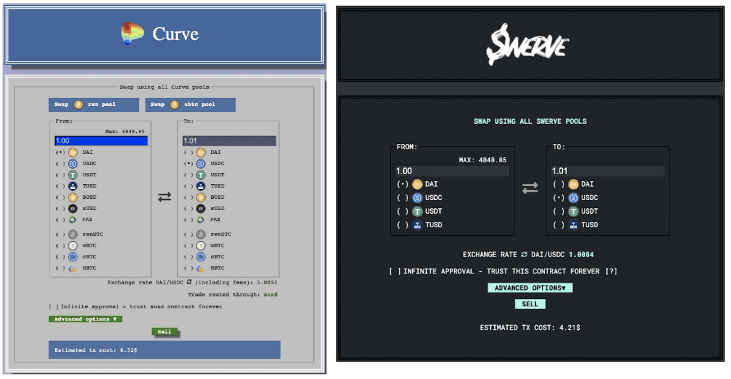
Task: Click the Sell button in Swerve
Action: tap(530, 304)
